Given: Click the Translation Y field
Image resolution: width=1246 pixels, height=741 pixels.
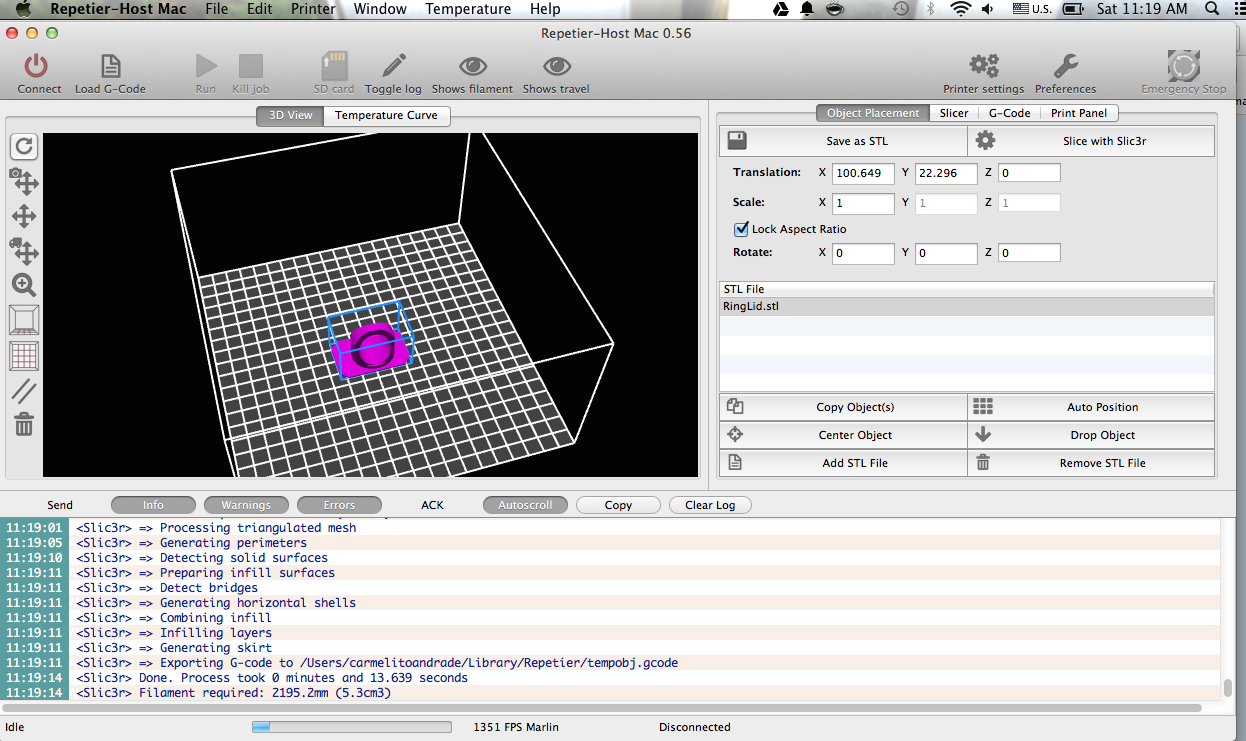Looking at the screenshot, I should tap(946, 173).
